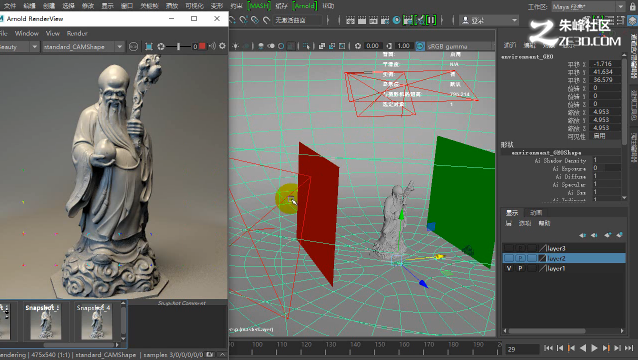The width and height of the screenshot is (638, 360).
Task: Click the viewport gear exposure icon
Action: pyautogui.click(x=358, y=46)
